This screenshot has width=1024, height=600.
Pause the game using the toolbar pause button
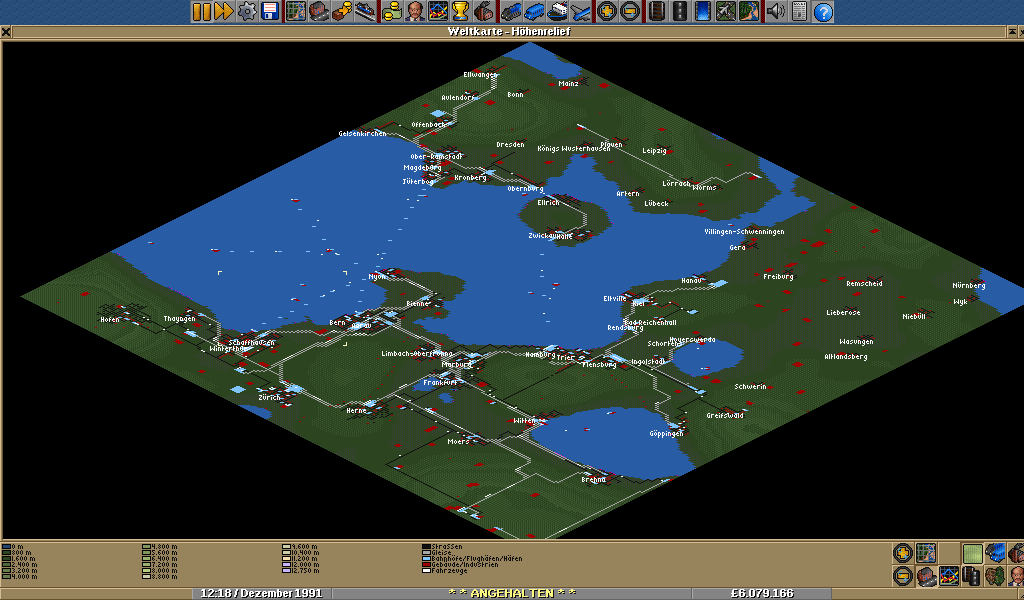pos(201,12)
